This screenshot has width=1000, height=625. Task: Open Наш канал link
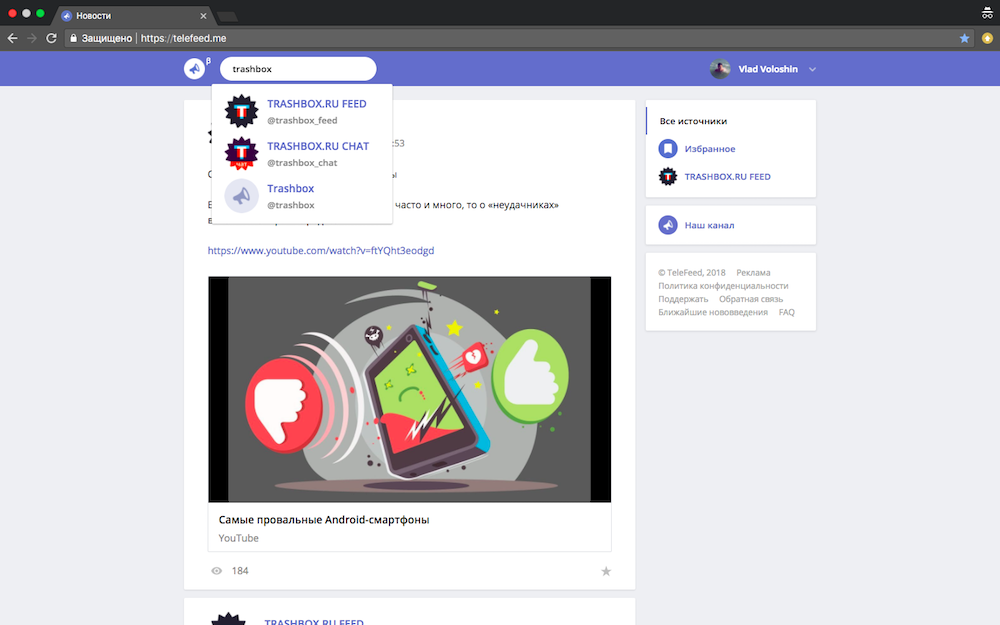click(709, 225)
